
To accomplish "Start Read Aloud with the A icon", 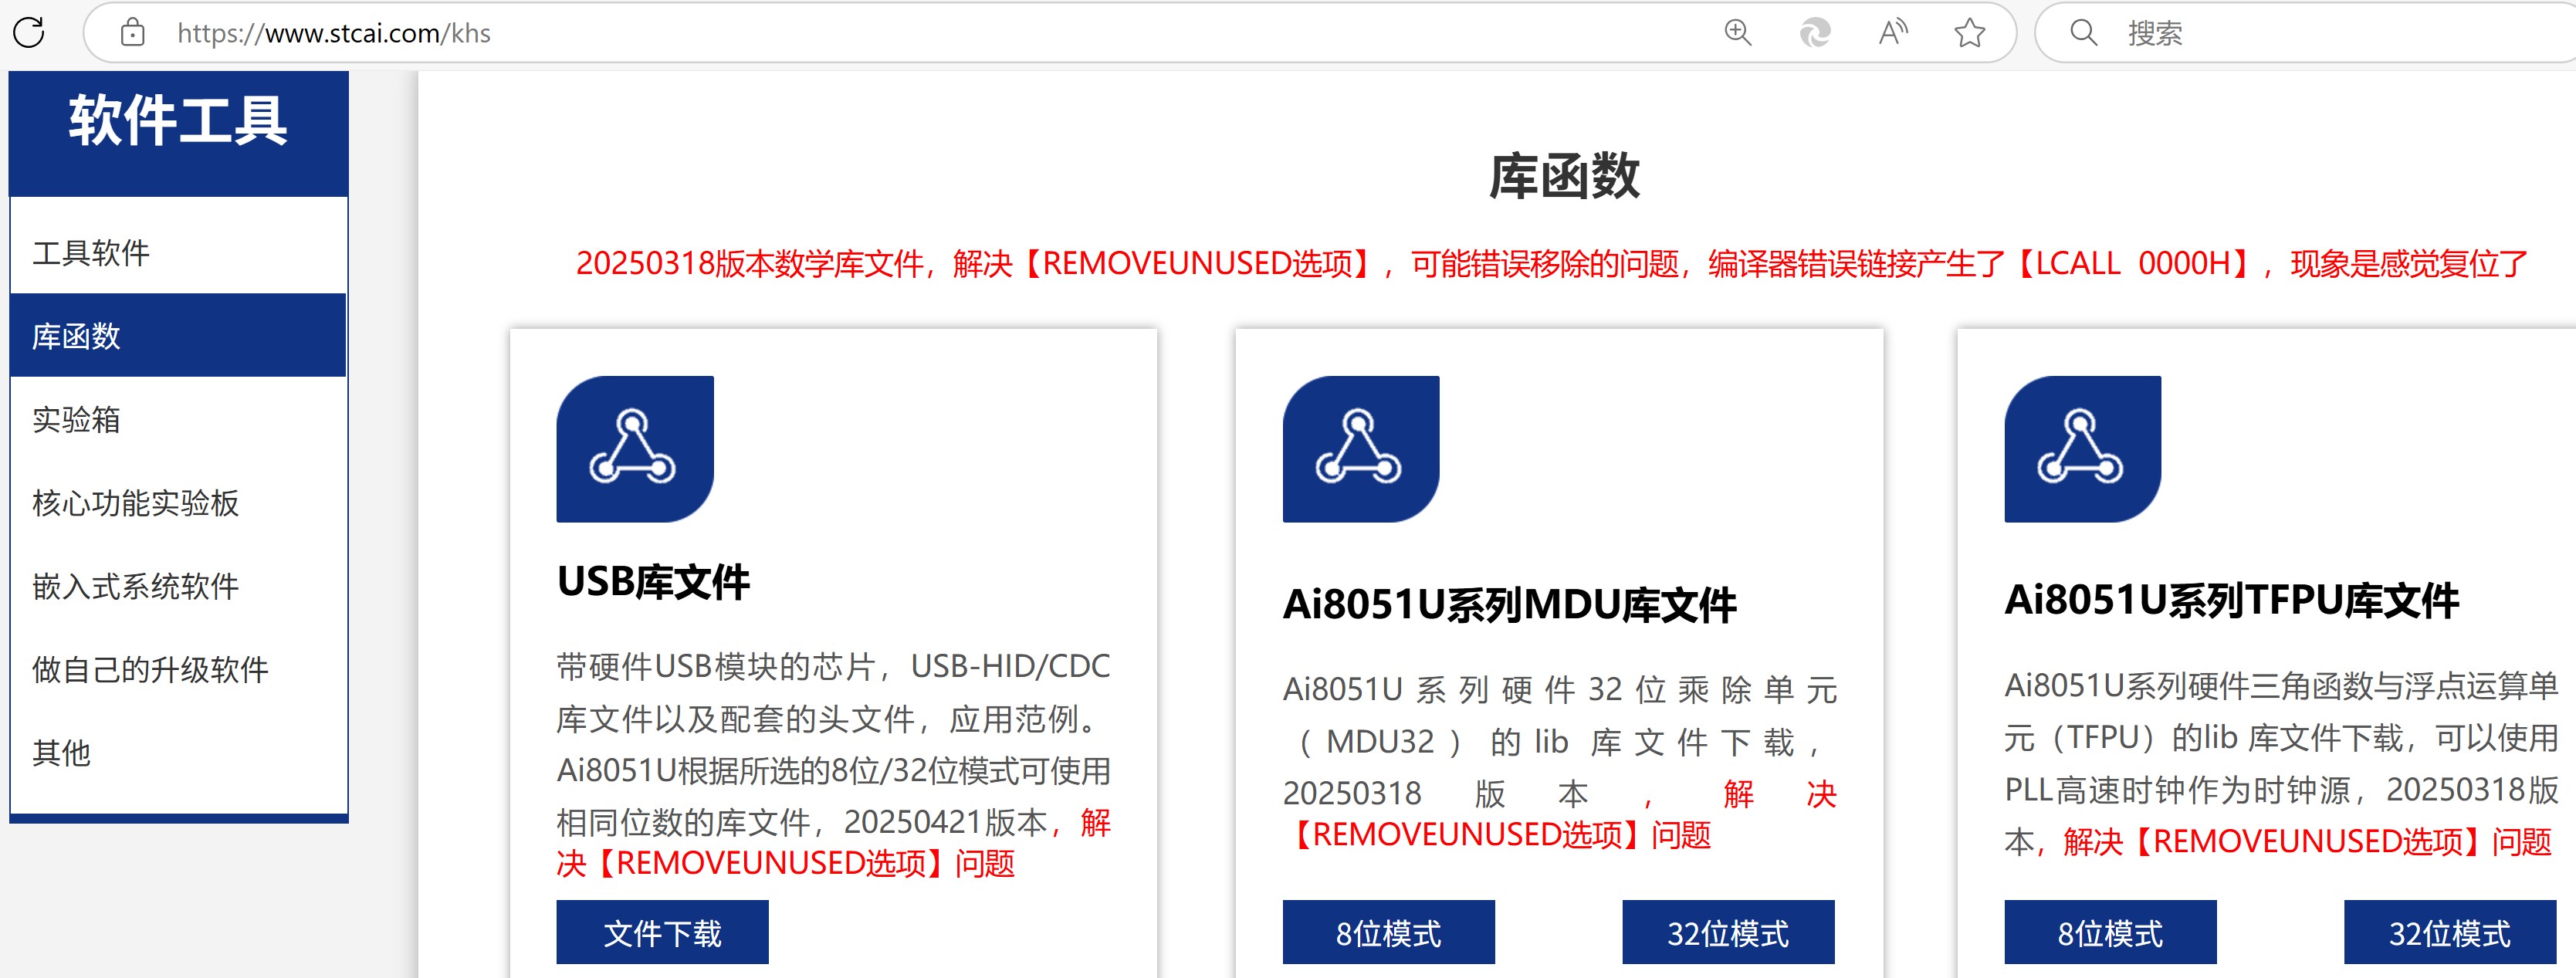I will [1892, 33].
